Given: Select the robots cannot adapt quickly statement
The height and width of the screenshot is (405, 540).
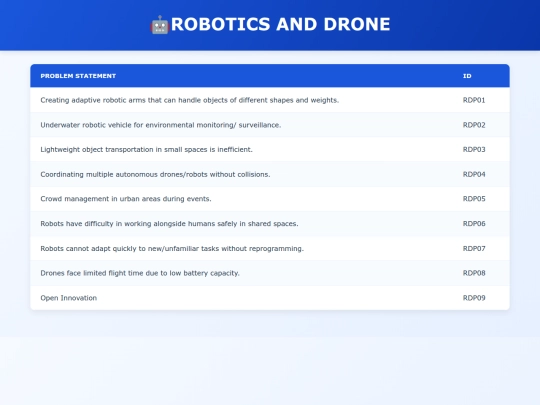Looking at the screenshot, I should 172,248.
